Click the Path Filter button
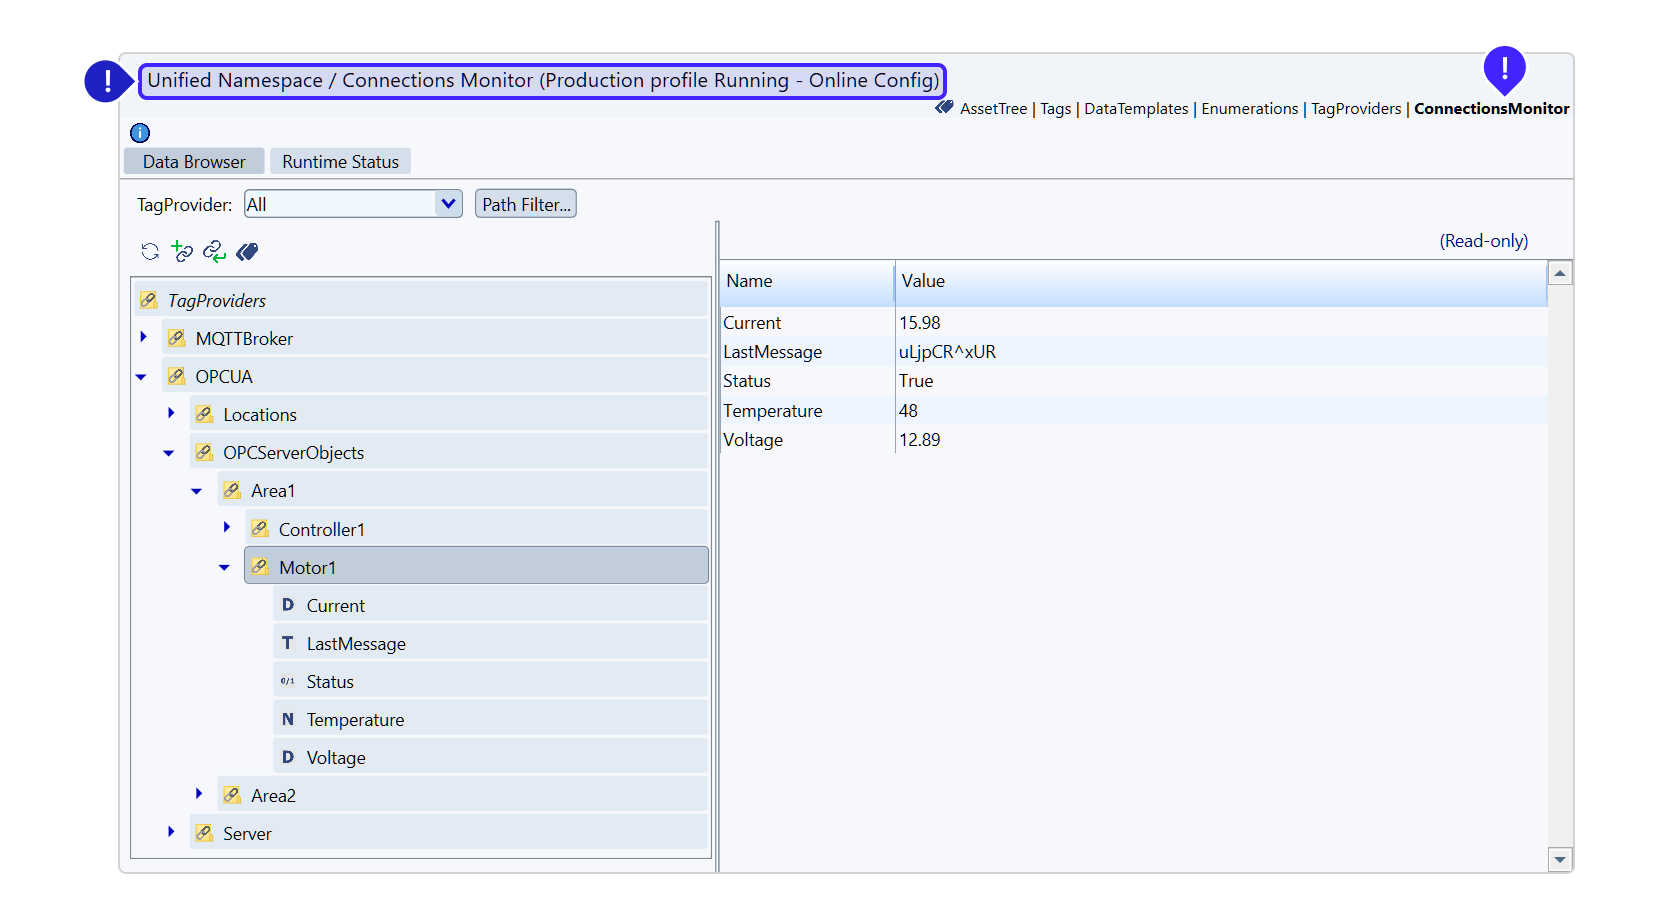1653x912 pixels. (x=526, y=204)
